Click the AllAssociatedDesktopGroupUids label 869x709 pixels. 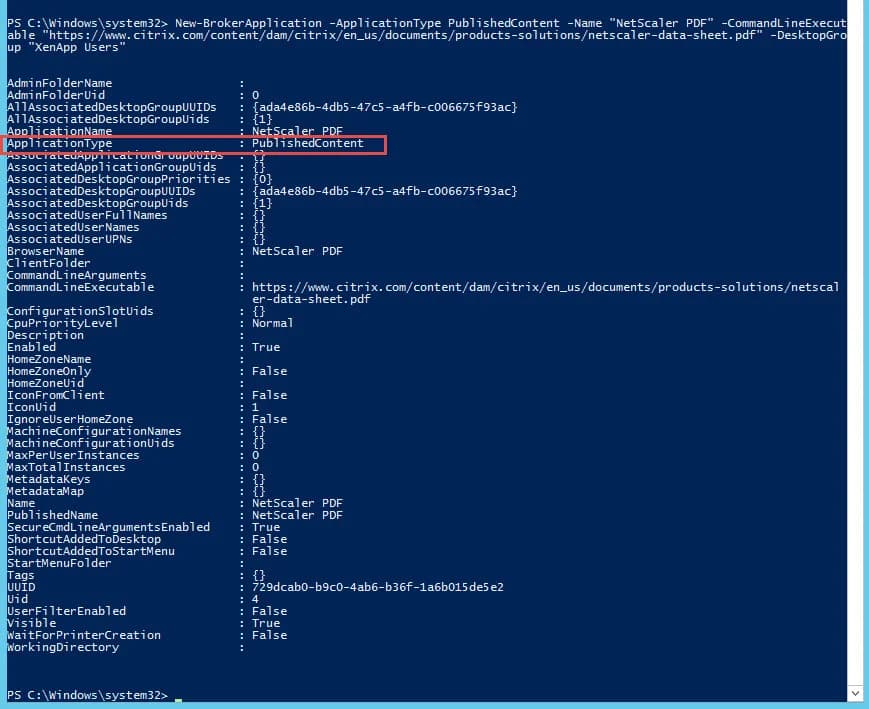(108, 119)
